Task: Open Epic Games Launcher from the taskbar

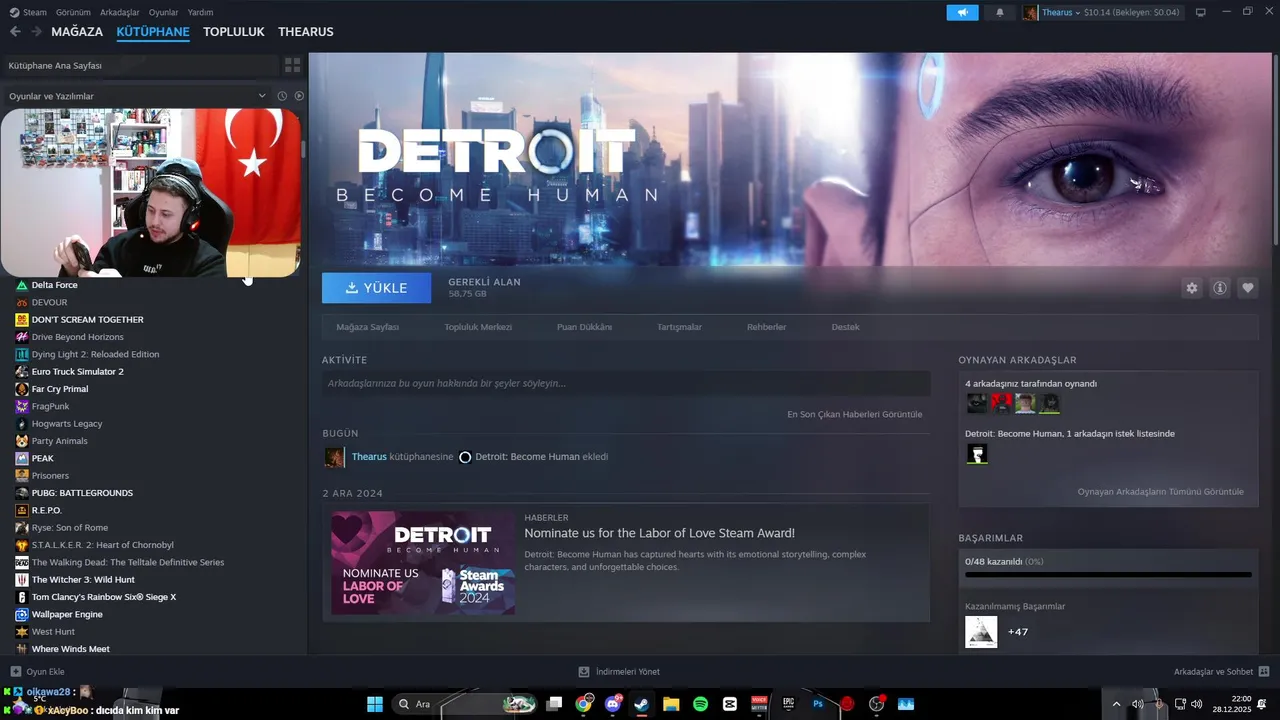Action: [x=788, y=704]
